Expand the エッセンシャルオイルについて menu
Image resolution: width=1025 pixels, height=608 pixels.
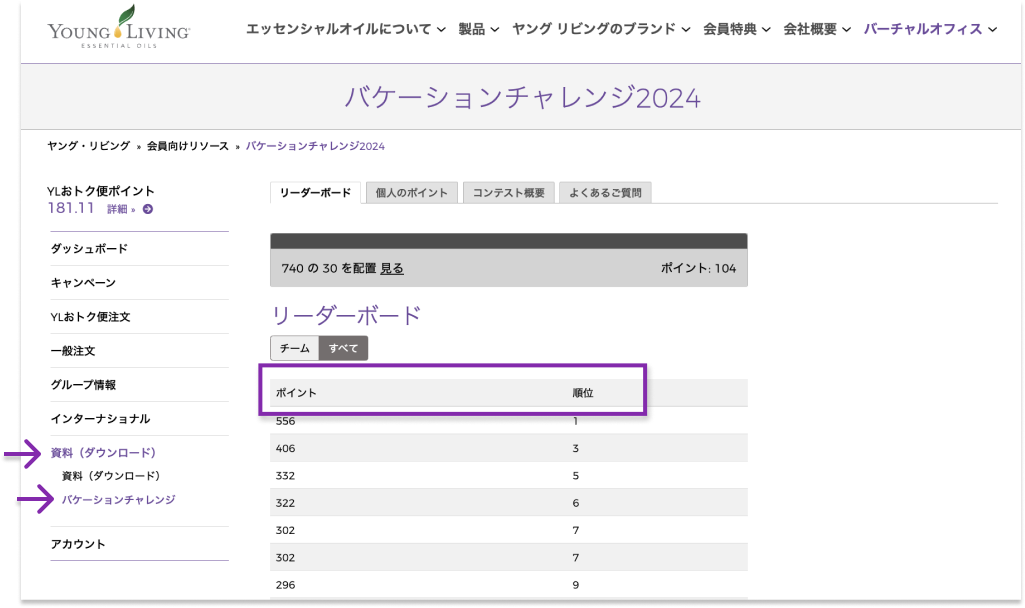345,29
